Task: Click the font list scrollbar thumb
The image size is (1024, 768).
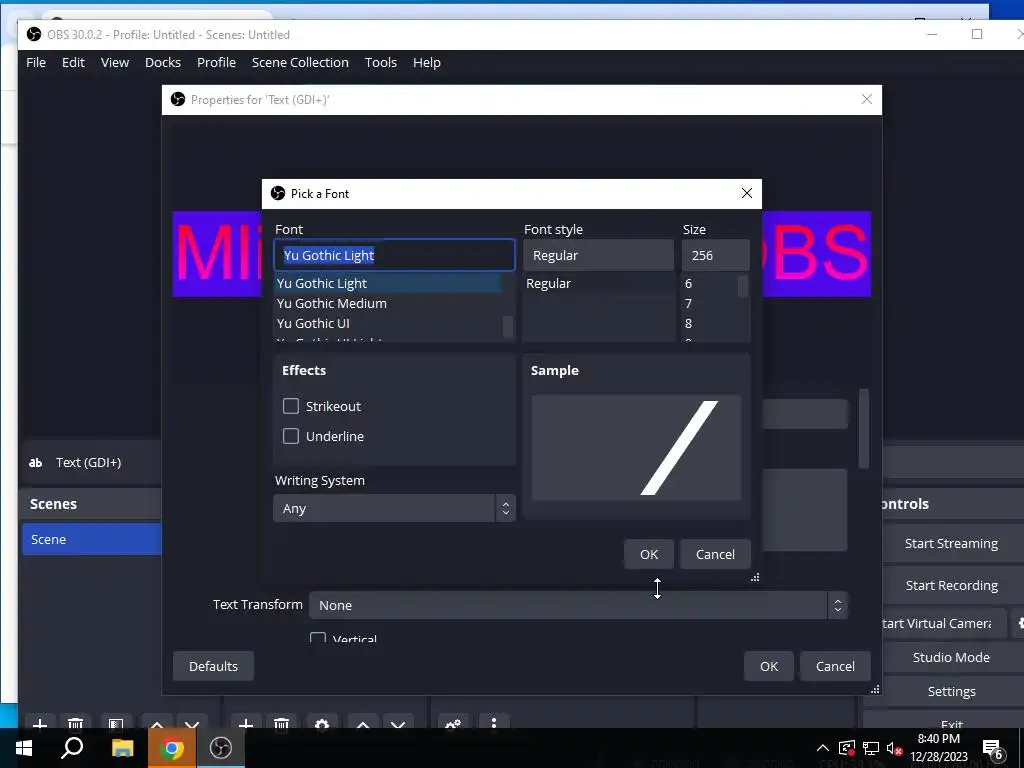Action: pos(507,327)
